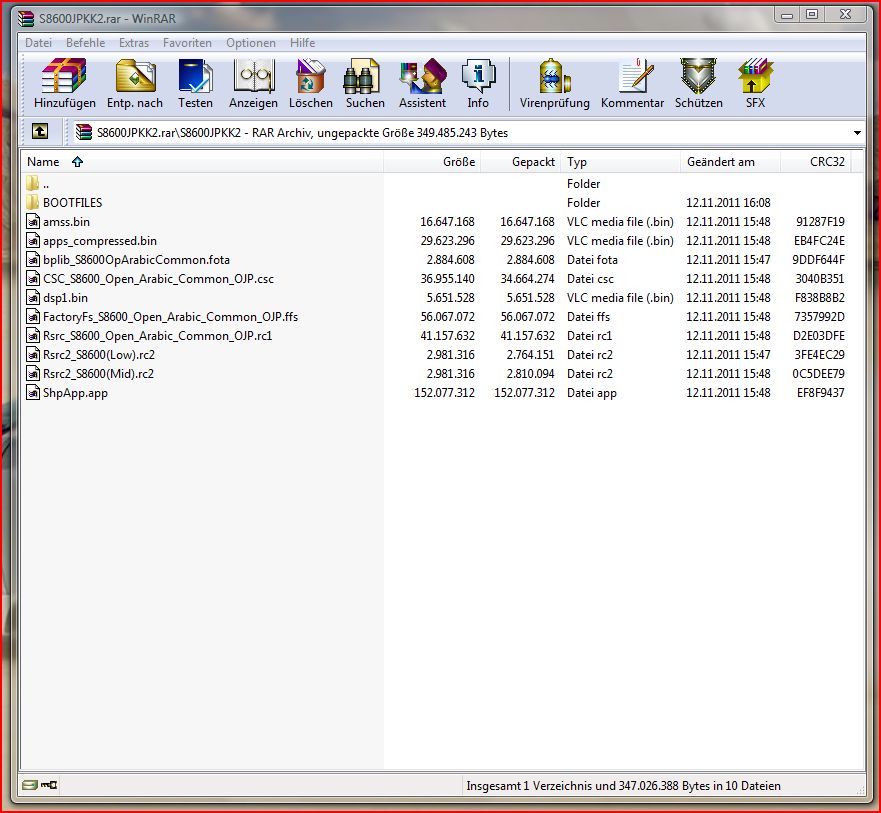Screen dimensions: 881x813
Task: Open the Extras menu
Action: click(x=134, y=43)
